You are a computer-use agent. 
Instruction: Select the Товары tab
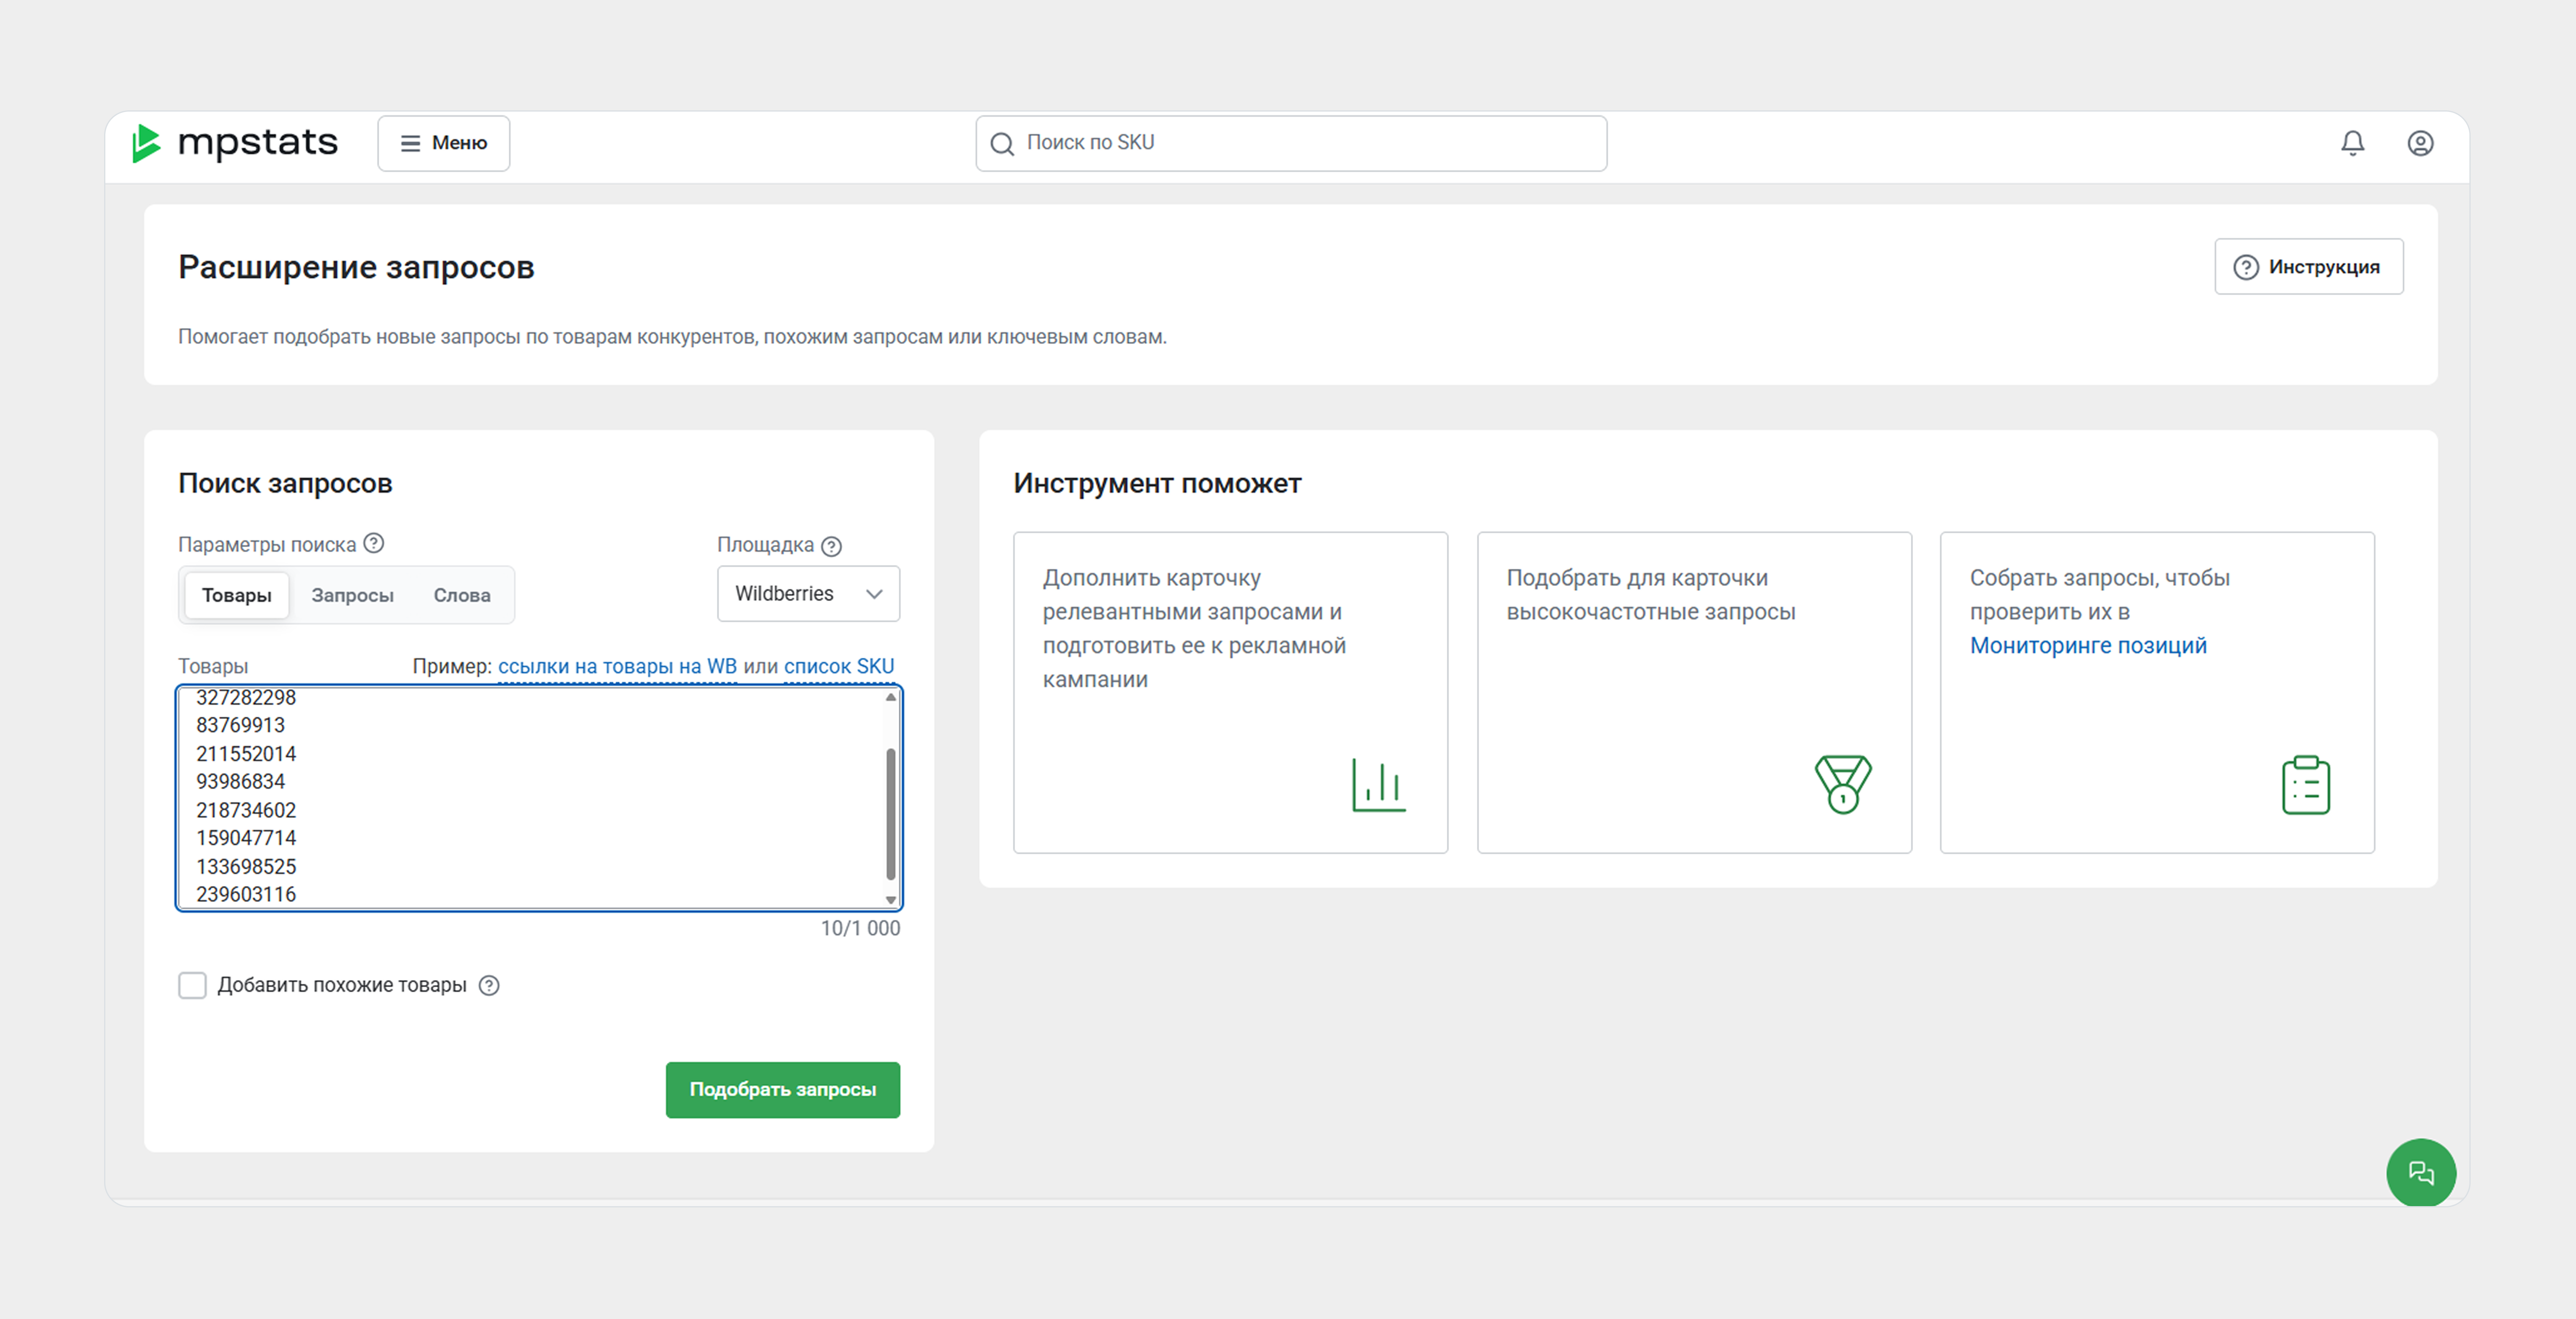pos(236,595)
